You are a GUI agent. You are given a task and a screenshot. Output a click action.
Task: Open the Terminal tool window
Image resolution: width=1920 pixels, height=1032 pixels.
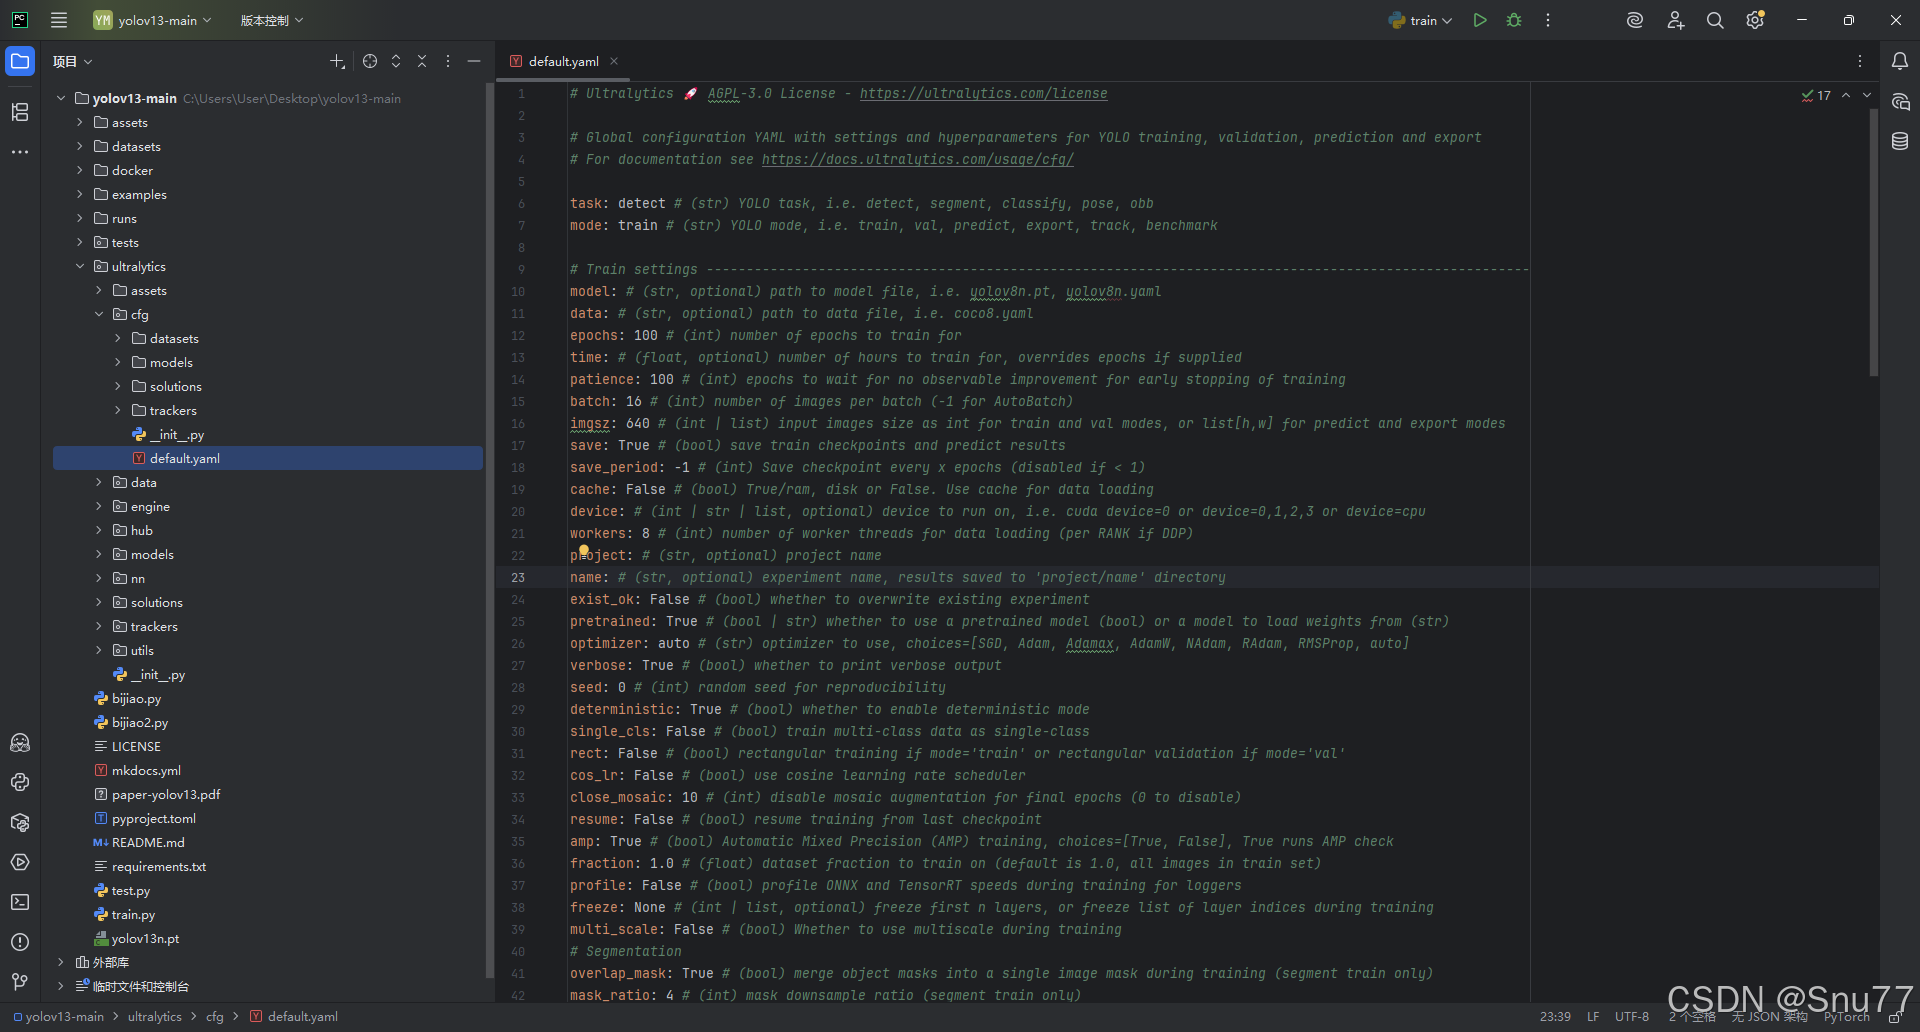click(x=20, y=902)
